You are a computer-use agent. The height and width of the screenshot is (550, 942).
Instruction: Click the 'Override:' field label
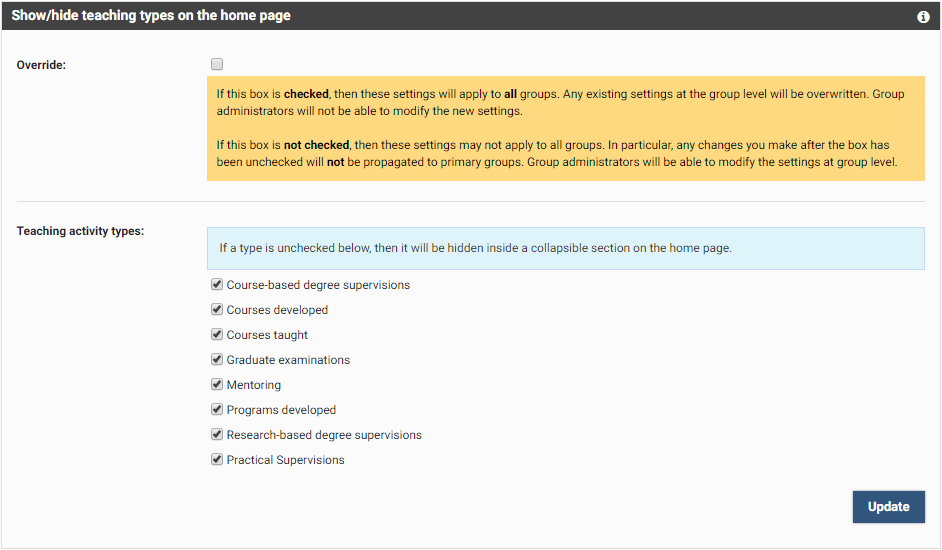[42, 65]
